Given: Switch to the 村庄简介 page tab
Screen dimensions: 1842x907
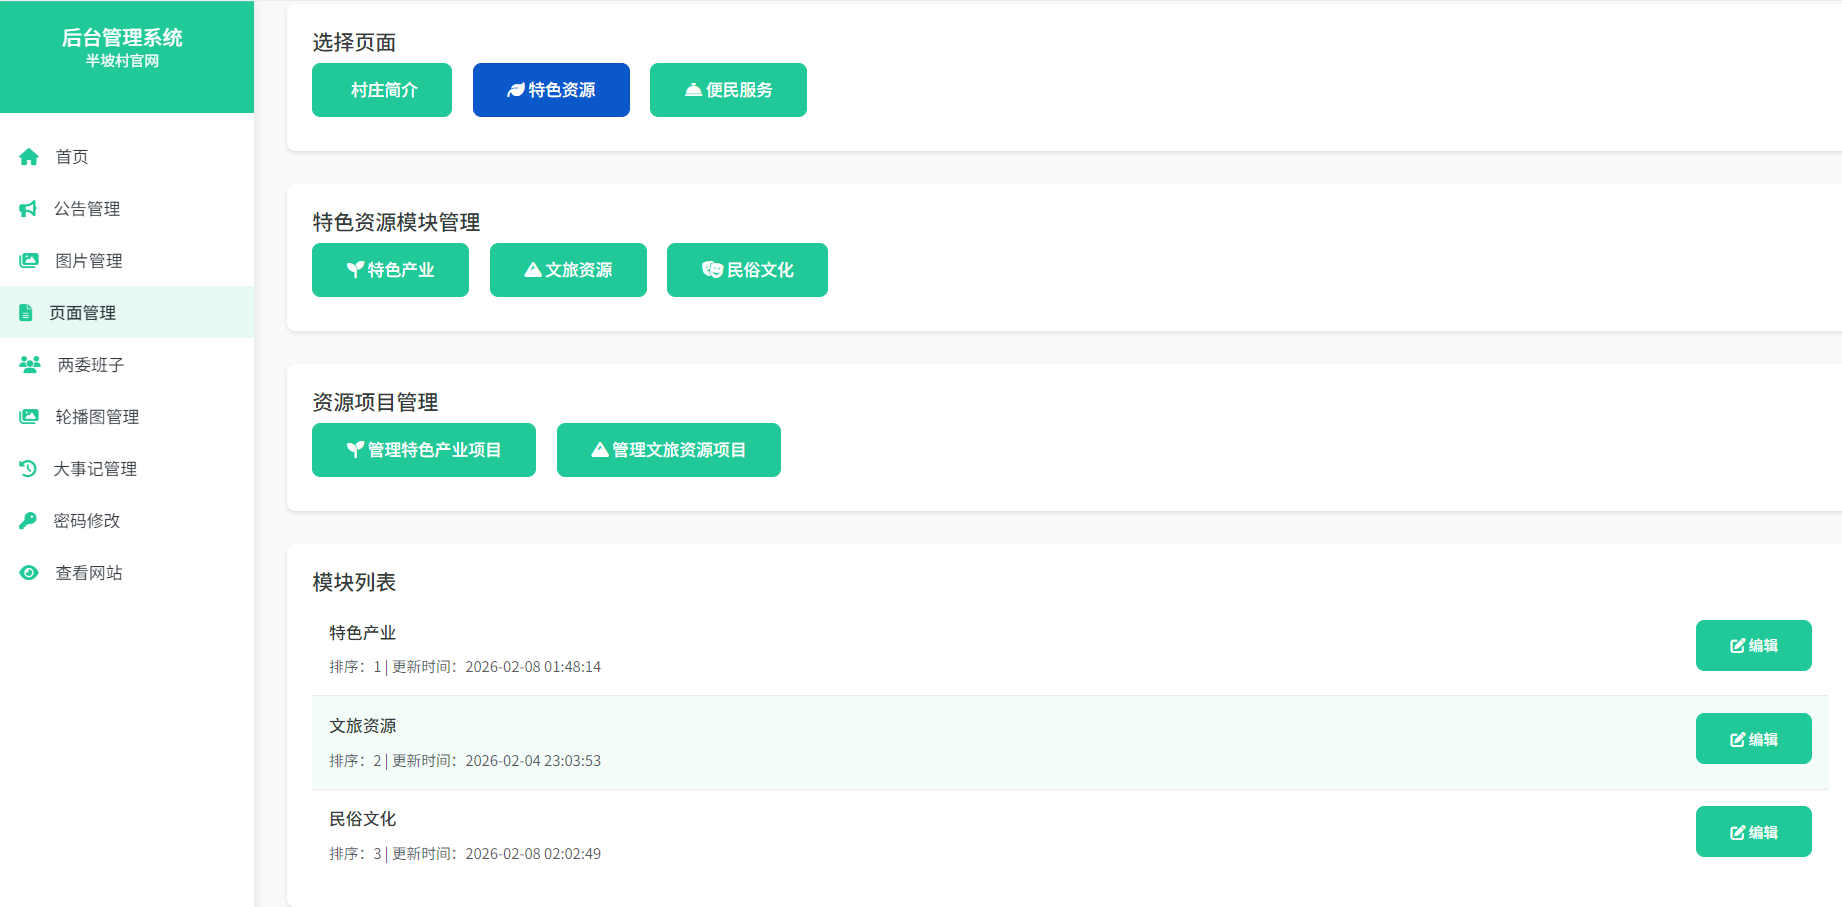Looking at the screenshot, I should pyautogui.click(x=382, y=90).
